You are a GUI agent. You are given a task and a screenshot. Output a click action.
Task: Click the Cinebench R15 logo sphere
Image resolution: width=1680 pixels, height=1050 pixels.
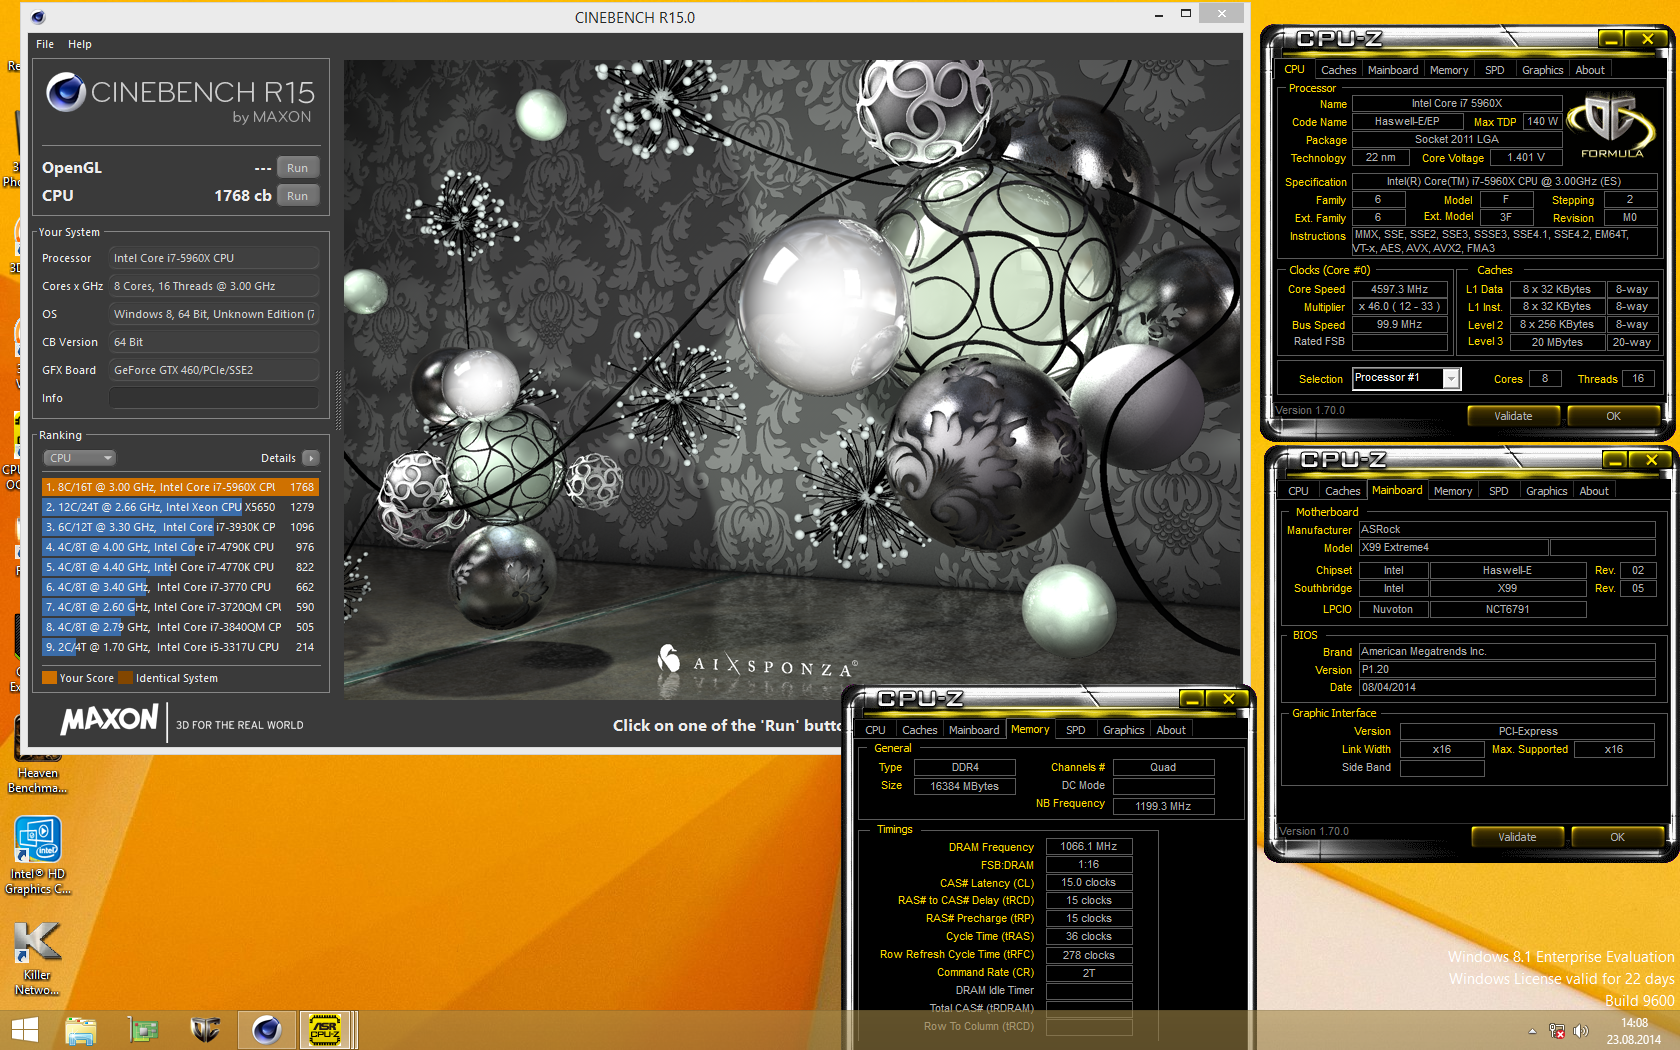tap(66, 92)
